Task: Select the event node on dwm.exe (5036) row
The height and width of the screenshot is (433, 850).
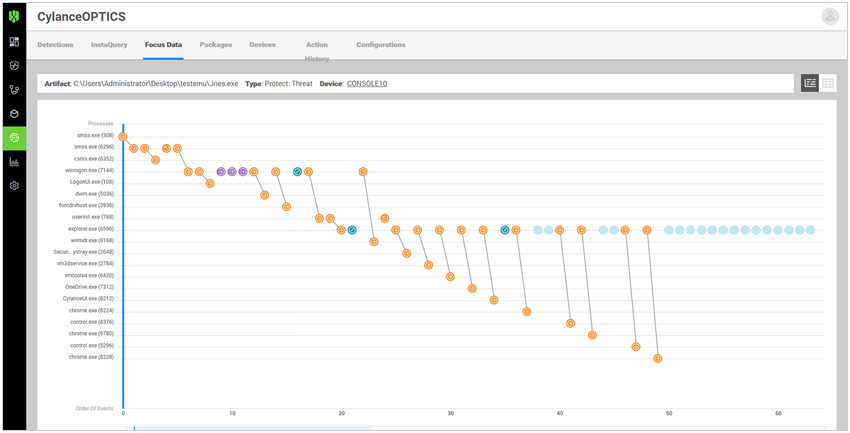Action: click(265, 195)
